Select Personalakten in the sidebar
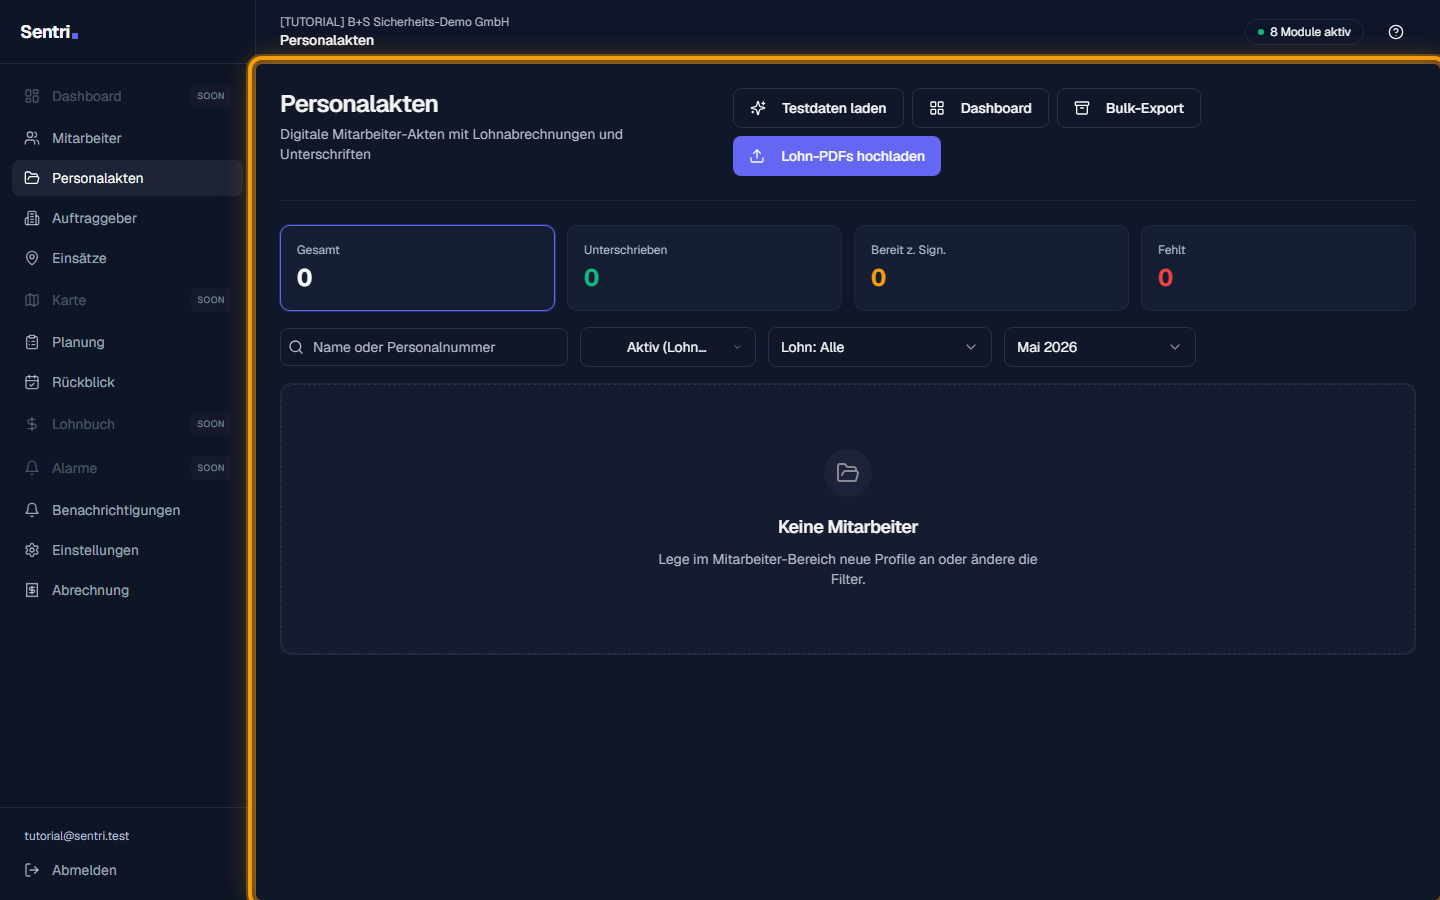1440x900 pixels. pyautogui.click(x=127, y=178)
